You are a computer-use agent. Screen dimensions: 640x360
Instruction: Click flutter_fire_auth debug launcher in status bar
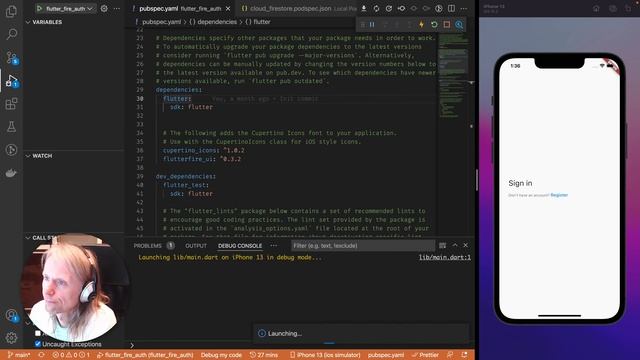point(145,355)
